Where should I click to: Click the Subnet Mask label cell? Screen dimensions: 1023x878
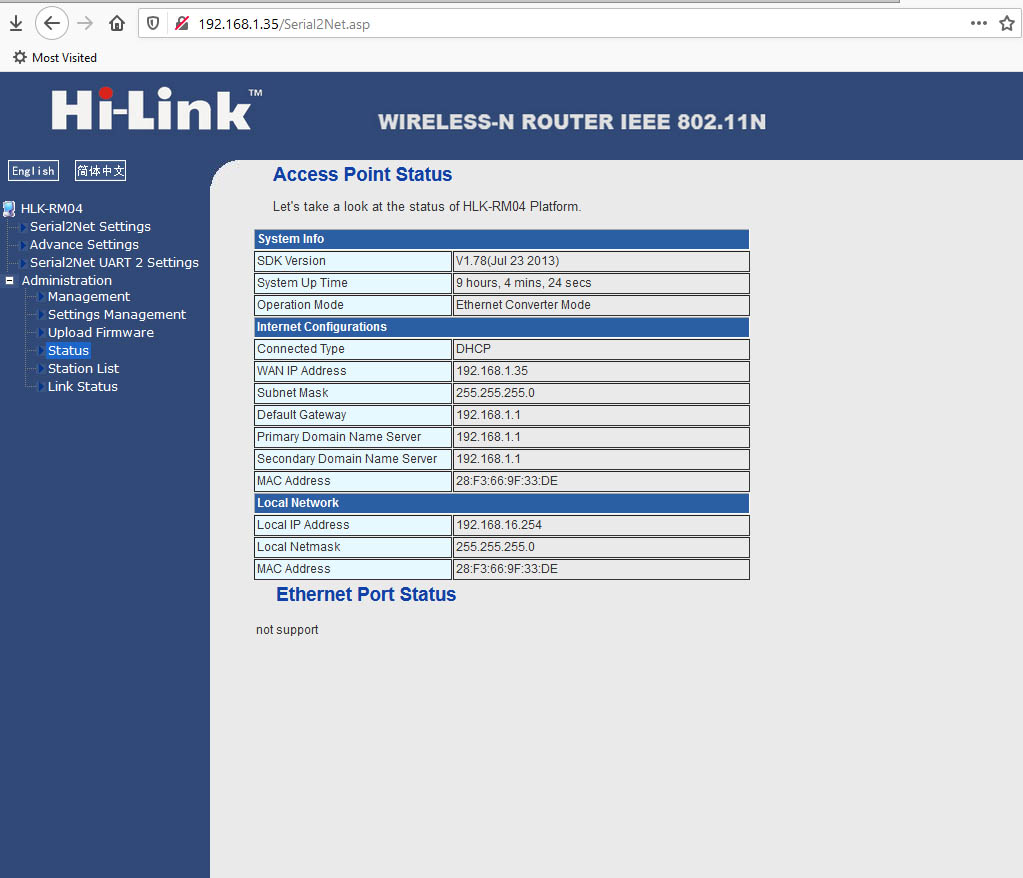tap(353, 393)
